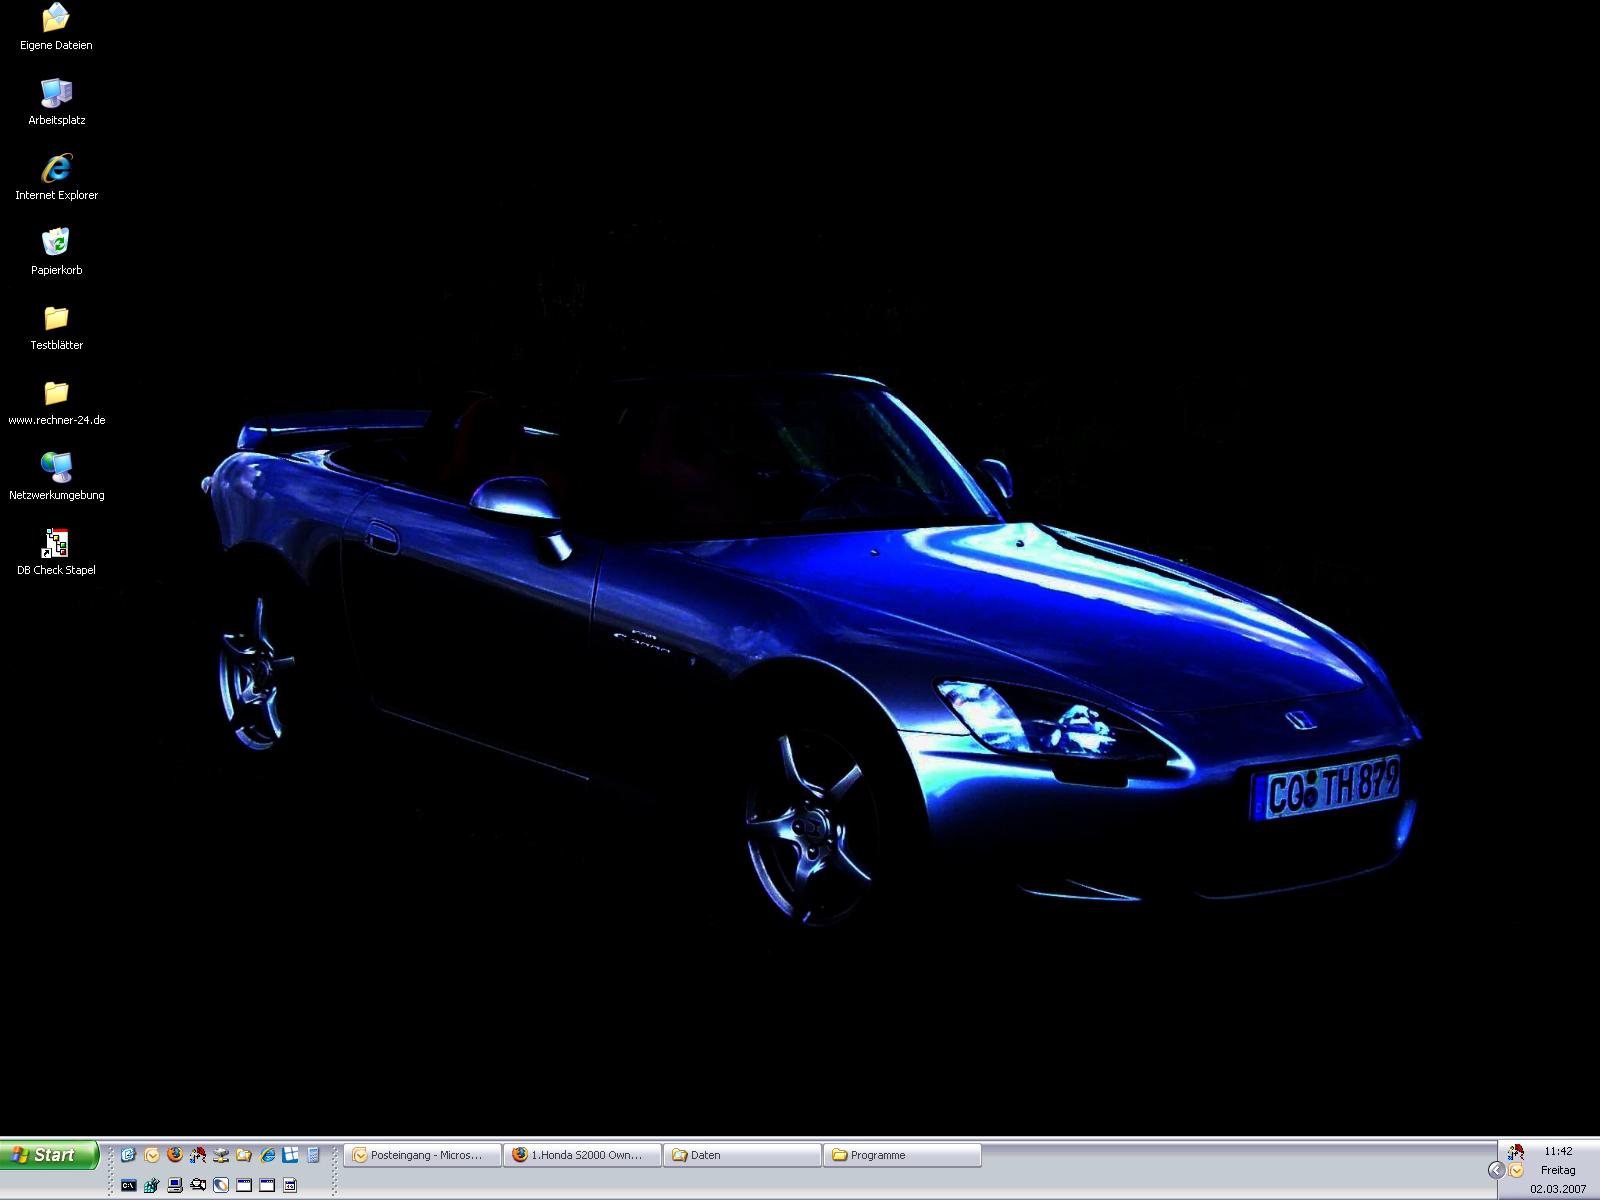Viewport: 1600px width, 1200px height.
Task: Open the Eigene Dateien desktop folder
Action: tap(56, 18)
